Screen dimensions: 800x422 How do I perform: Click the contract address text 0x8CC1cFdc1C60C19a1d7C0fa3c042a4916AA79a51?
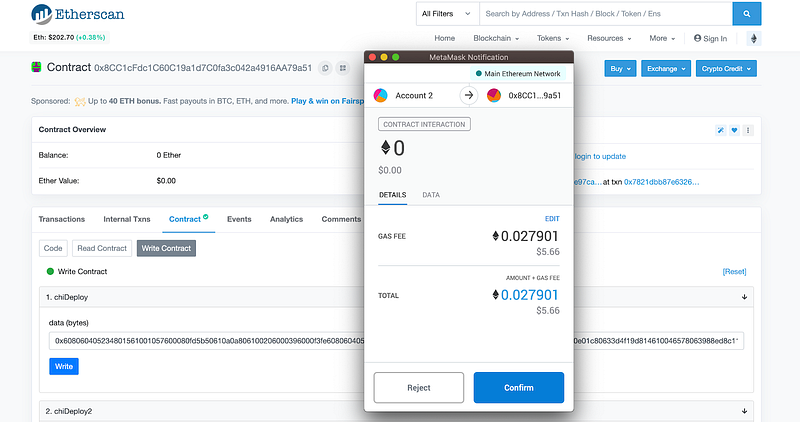[x=203, y=68]
